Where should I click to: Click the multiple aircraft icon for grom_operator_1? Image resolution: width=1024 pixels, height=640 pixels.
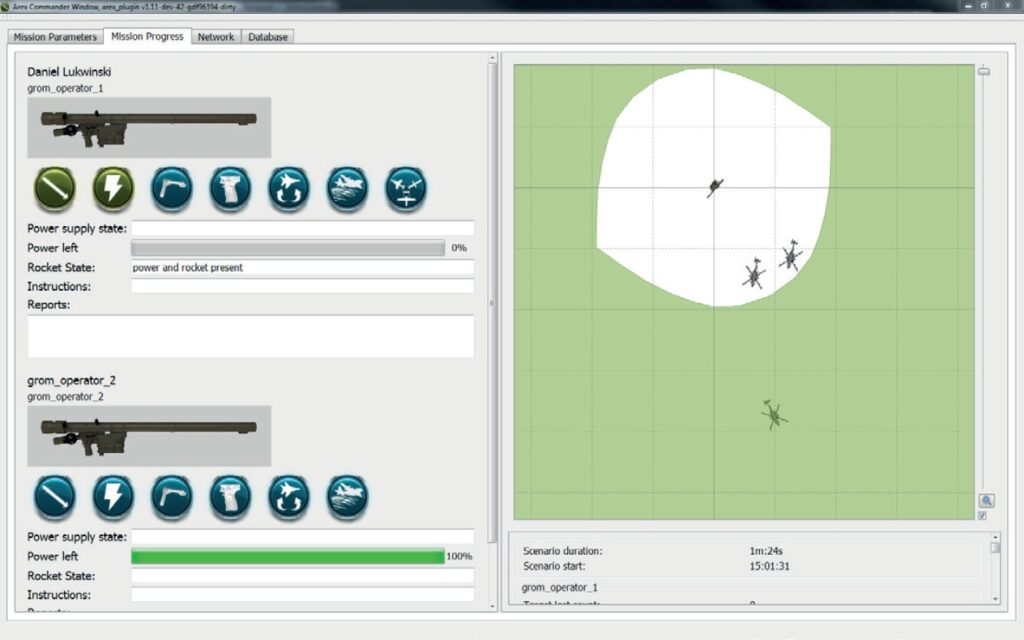click(406, 188)
